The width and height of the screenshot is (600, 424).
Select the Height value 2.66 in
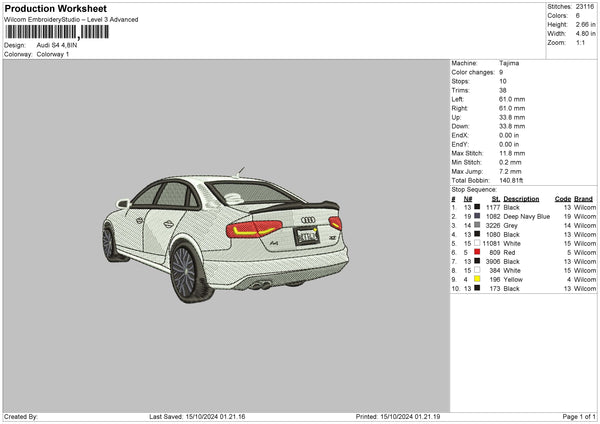[585, 24]
